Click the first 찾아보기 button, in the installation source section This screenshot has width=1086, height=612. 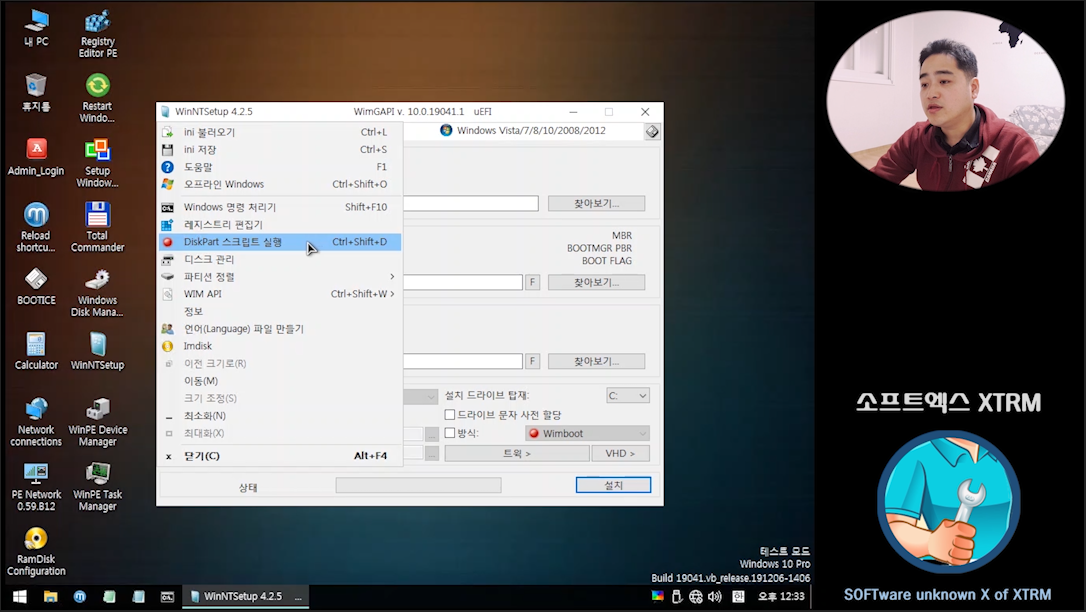click(596, 204)
